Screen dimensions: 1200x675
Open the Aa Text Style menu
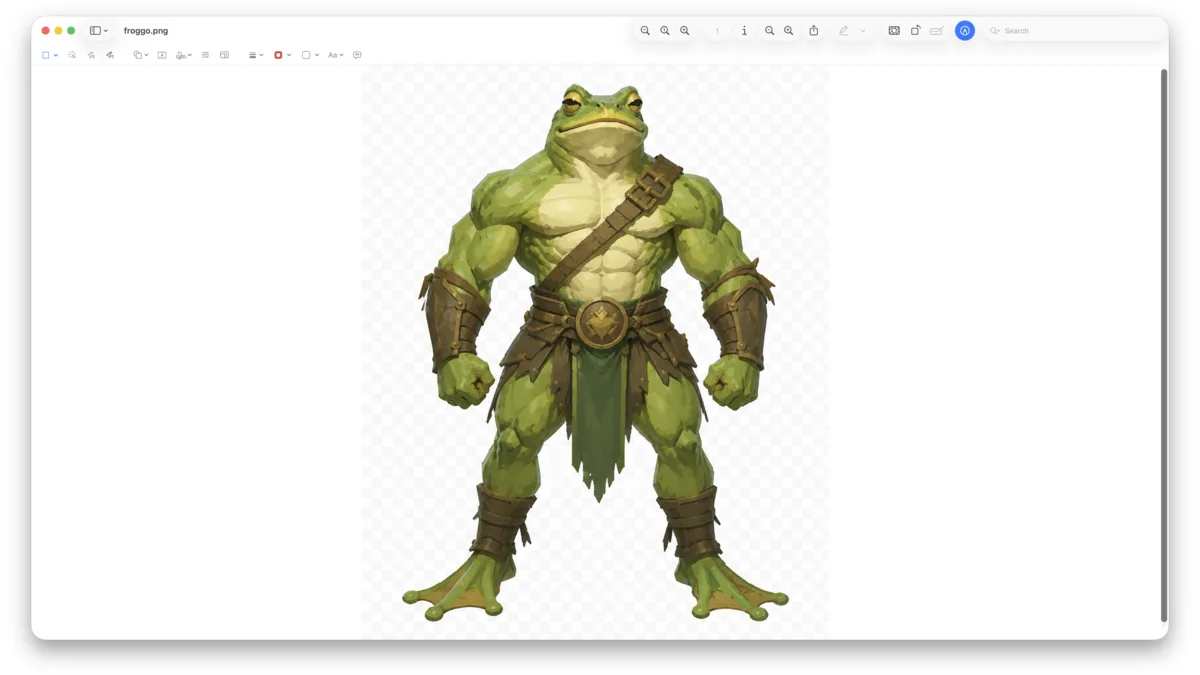(336, 55)
